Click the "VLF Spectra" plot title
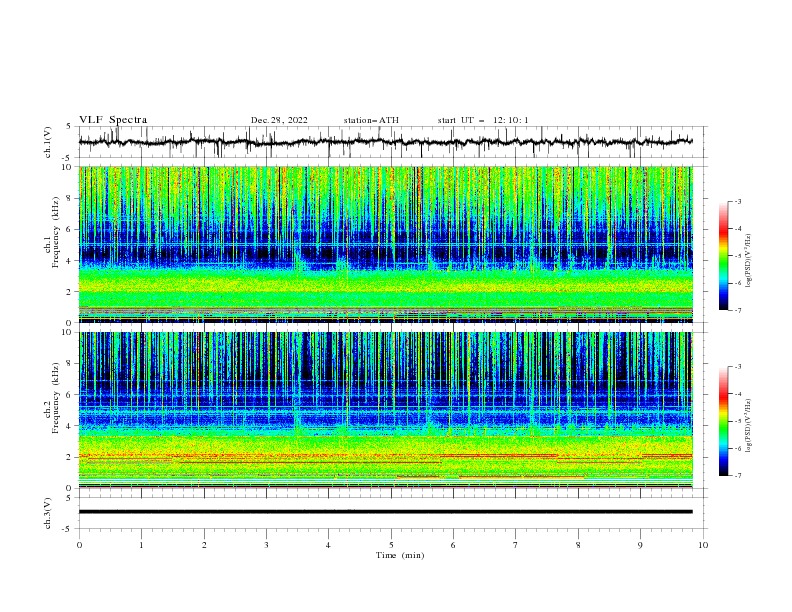792x612 pixels. coord(113,120)
